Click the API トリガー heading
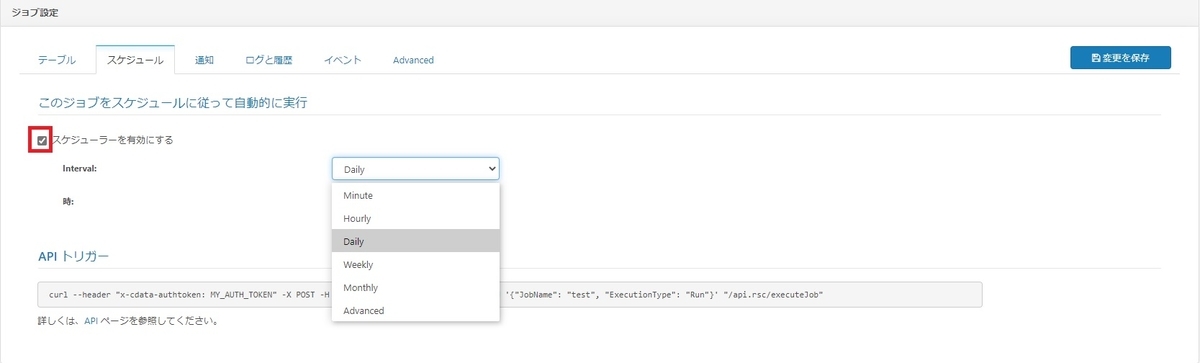The width and height of the screenshot is (1200, 363). point(73,256)
